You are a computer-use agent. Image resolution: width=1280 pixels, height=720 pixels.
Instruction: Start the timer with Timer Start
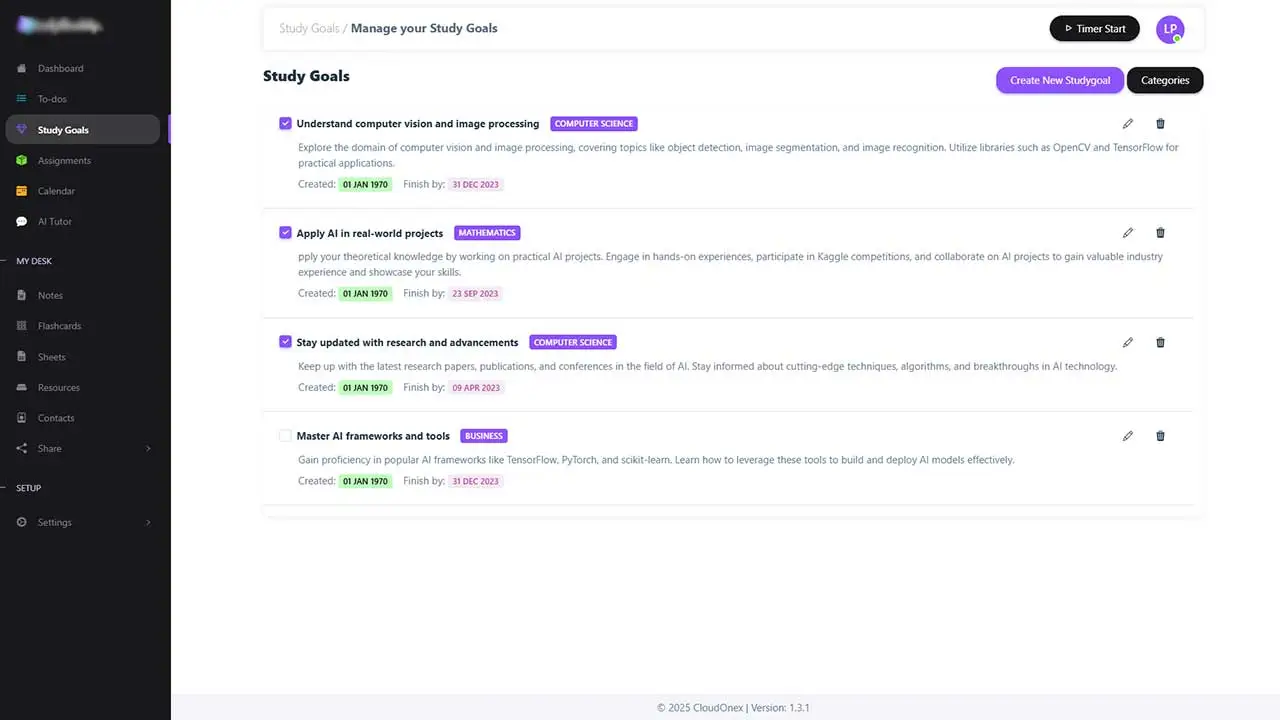(1094, 29)
